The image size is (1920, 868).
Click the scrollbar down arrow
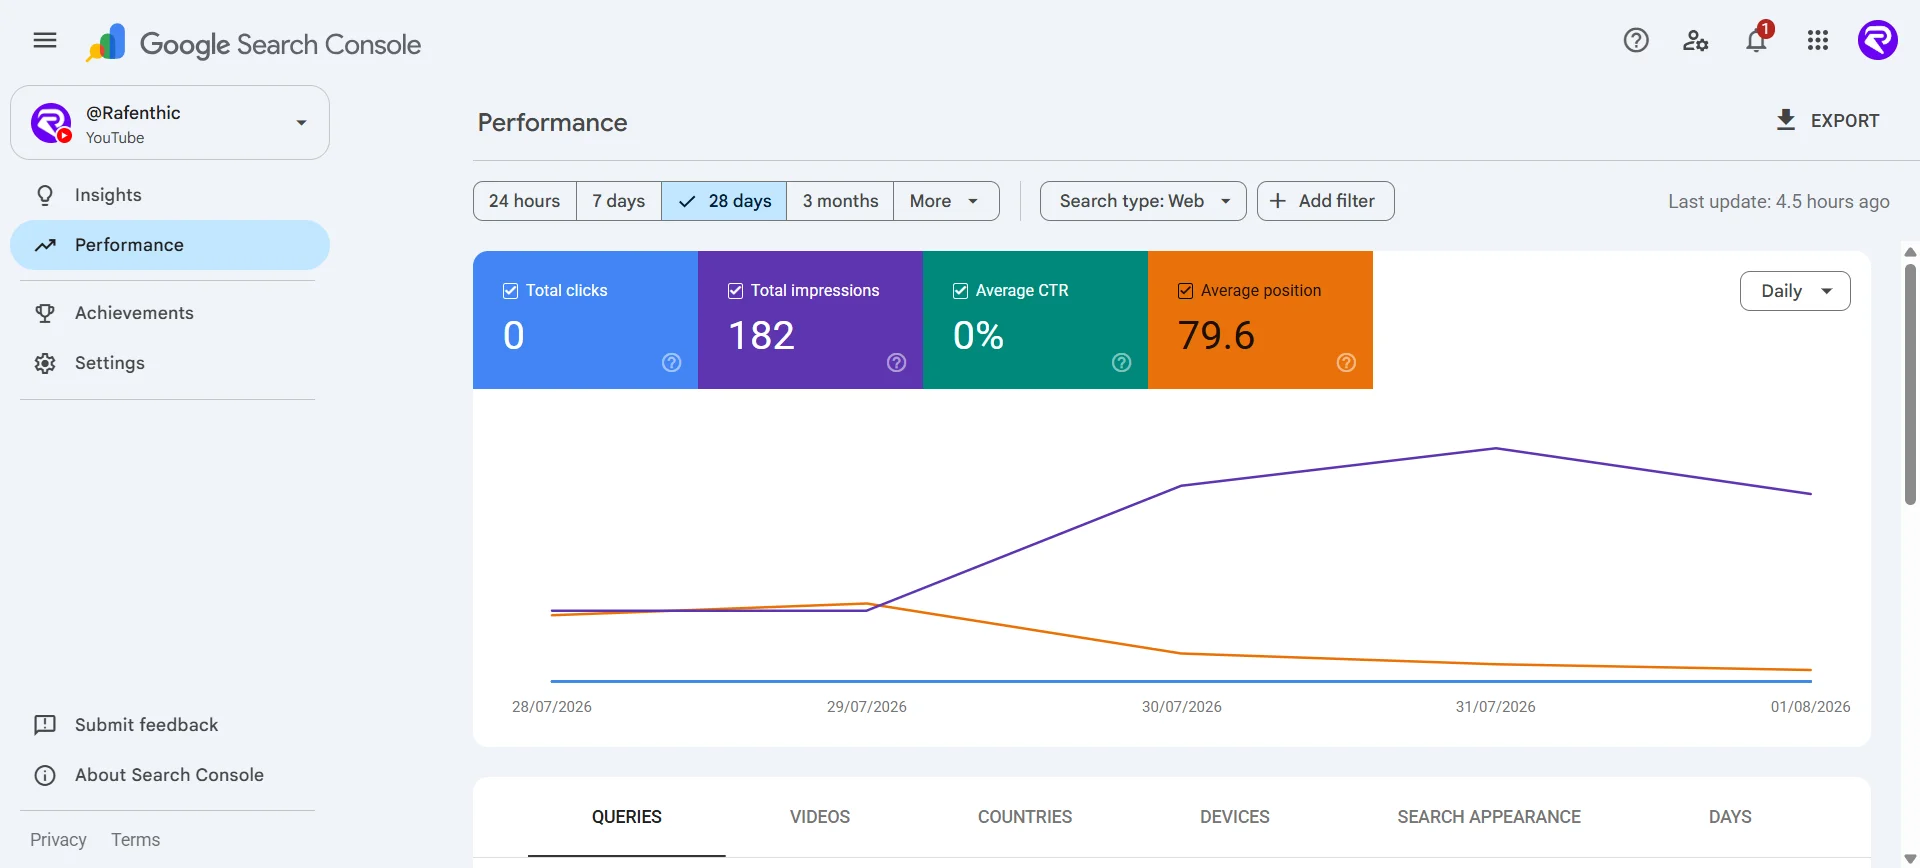pyautogui.click(x=1910, y=859)
